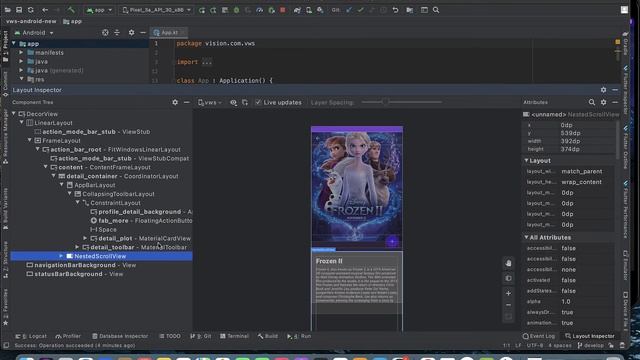This screenshot has height=360, width=640.
Task: Collapse the All Attributes section
Action: [526, 237]
